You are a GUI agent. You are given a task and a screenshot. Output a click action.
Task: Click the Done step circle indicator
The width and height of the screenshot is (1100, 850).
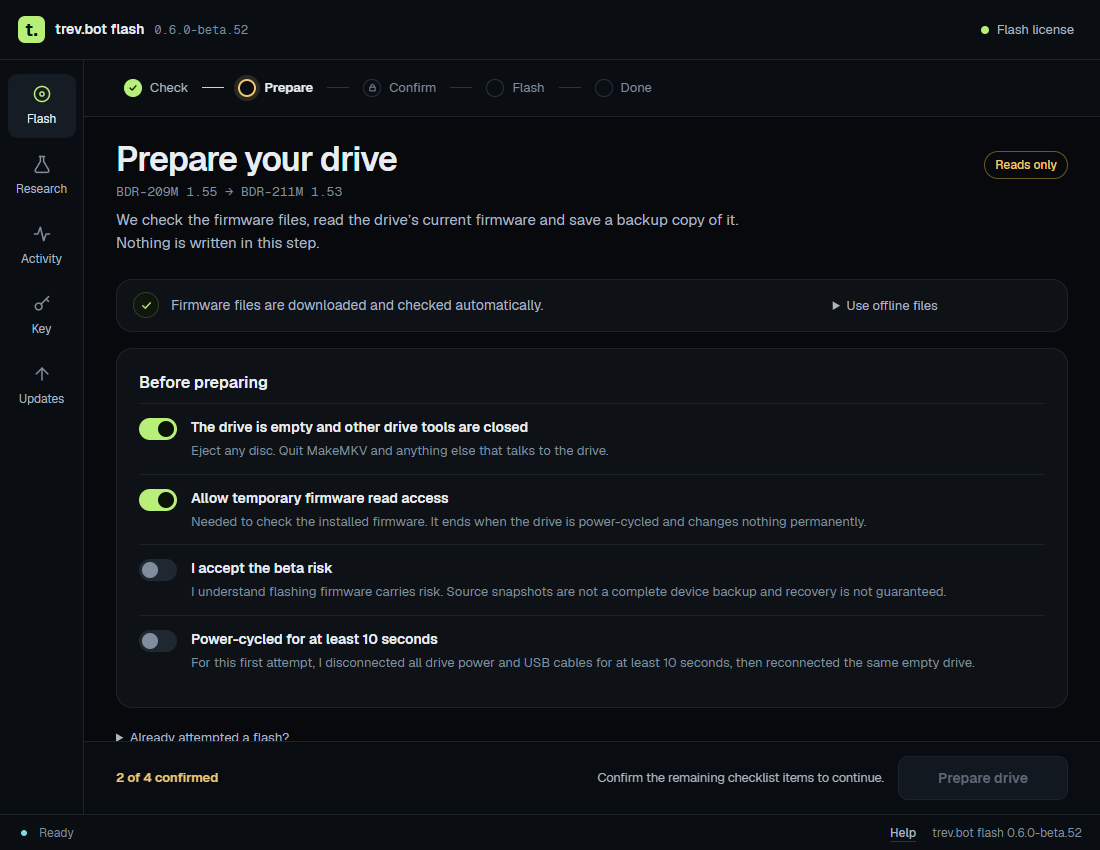click(603, 88)
